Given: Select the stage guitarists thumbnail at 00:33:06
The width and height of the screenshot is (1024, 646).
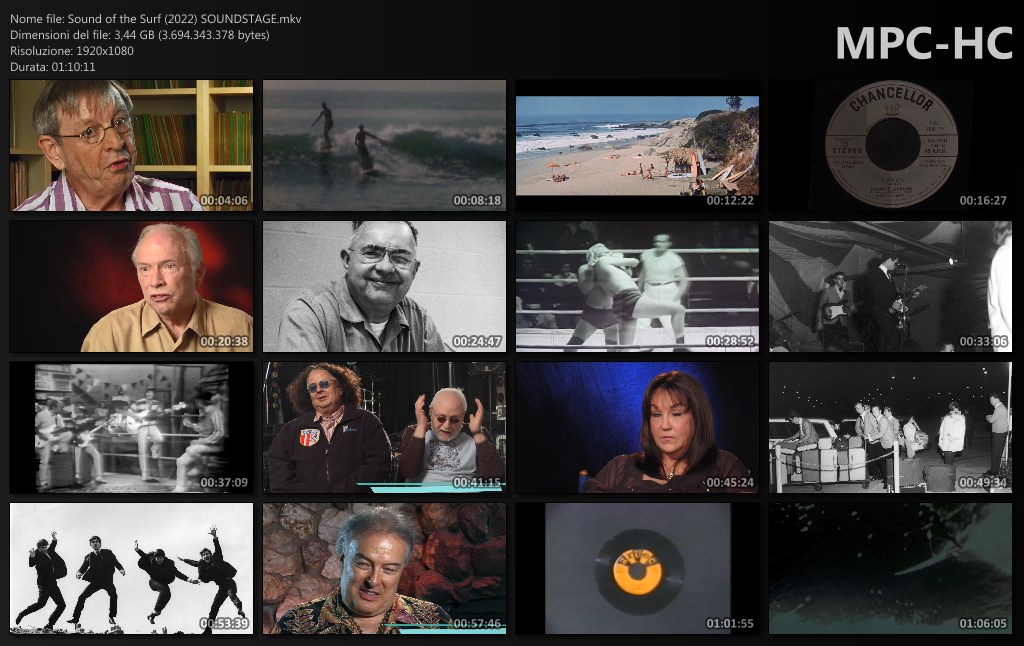Looking at the screenshot, I should pyautogui.click(x=890, y=287).
